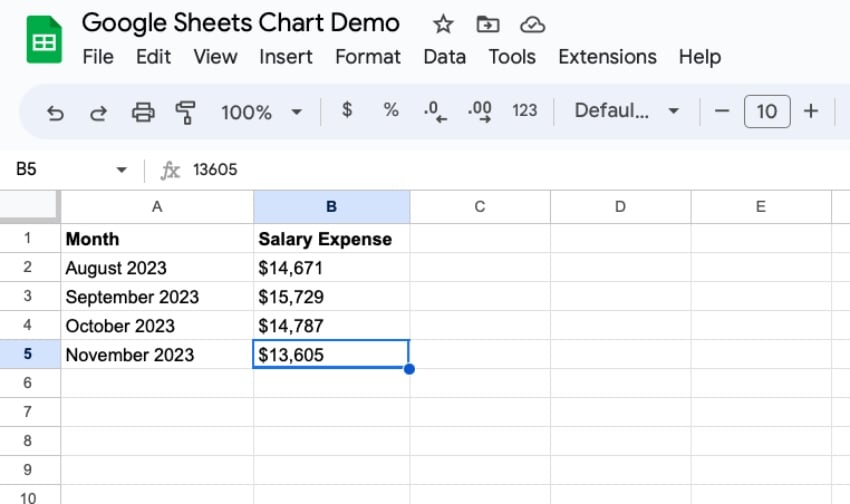The image size is (850, 504).
Task: Format as percent
Action: 391,110
